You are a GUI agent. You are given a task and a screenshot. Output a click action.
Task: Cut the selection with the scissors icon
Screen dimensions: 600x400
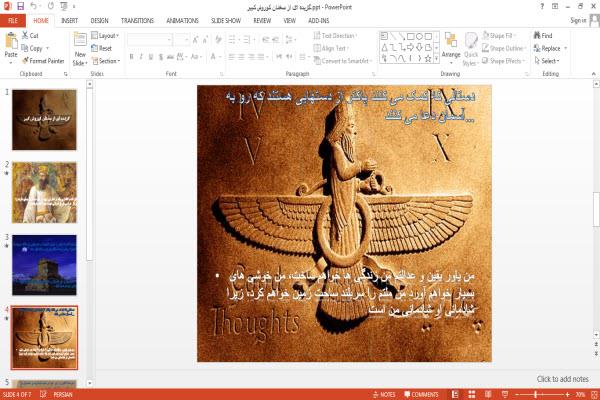point(26,36)
